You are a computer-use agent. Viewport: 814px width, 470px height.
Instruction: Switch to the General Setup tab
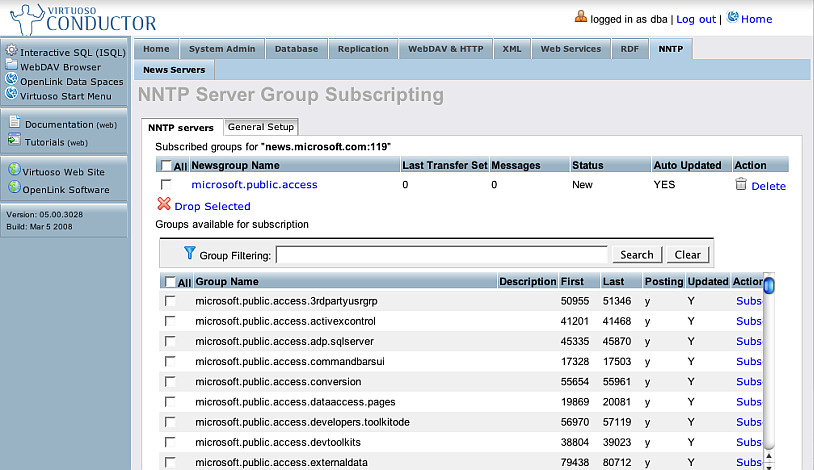[260, 127]
